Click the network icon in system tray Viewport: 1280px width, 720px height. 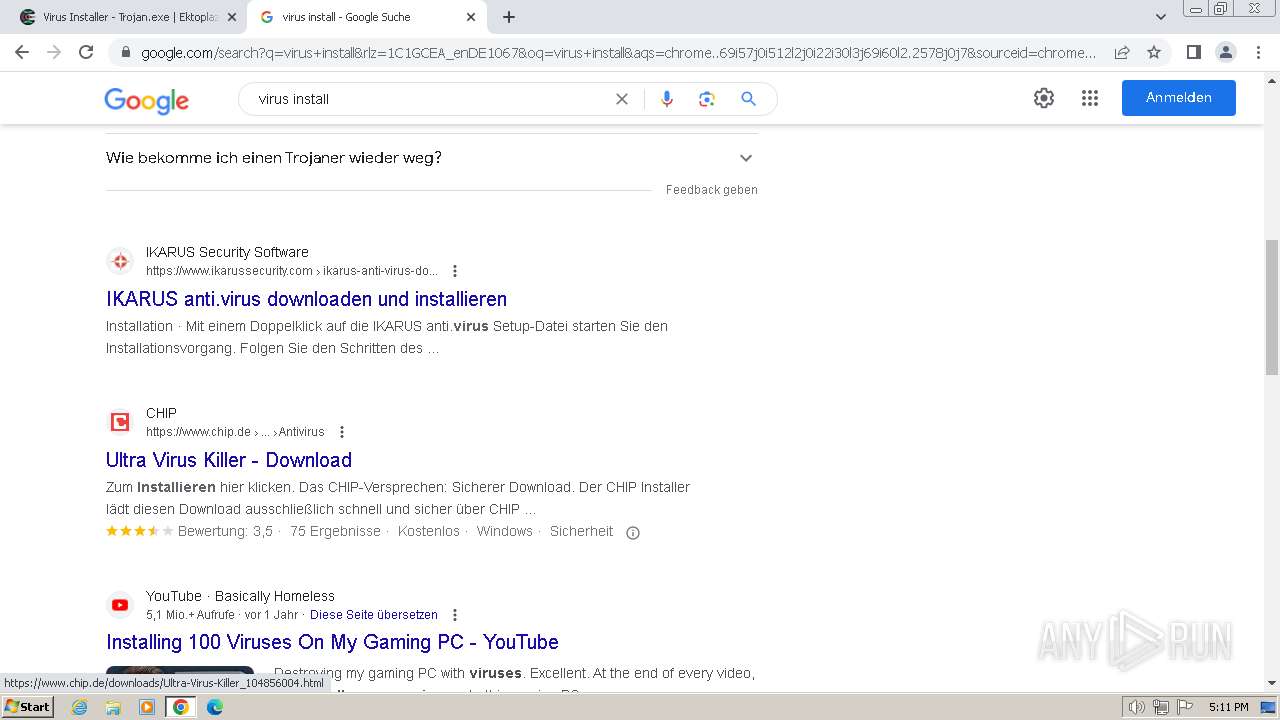pos(1161,707)
